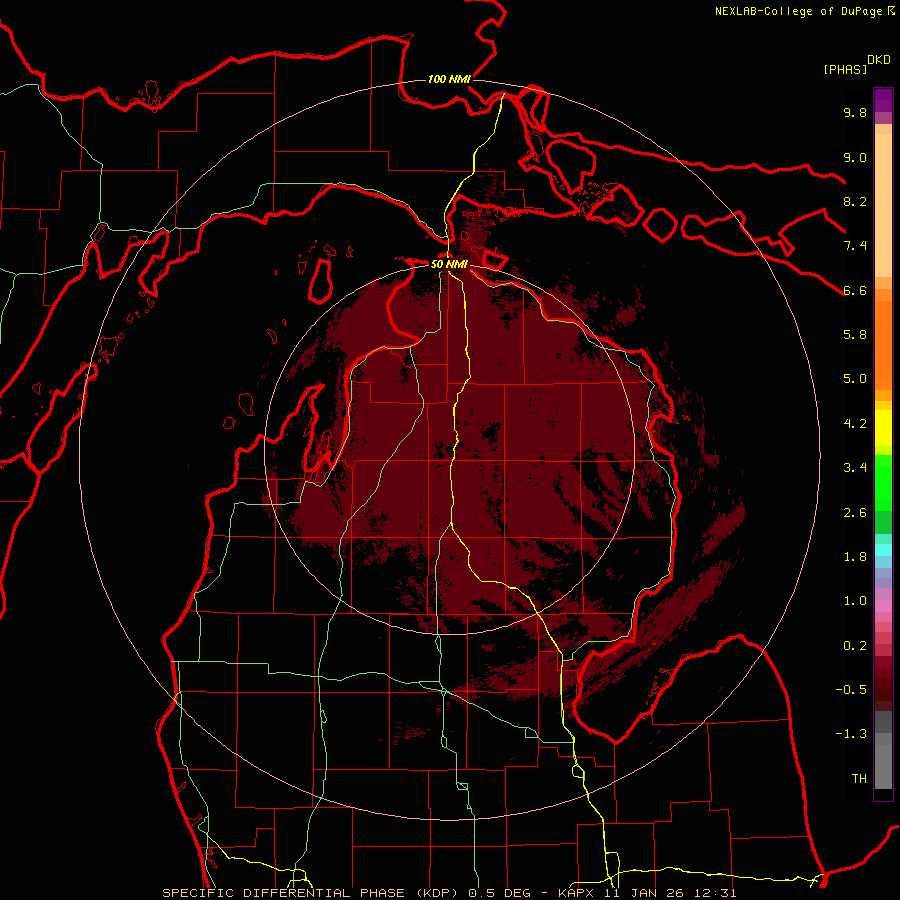Click the 11 JAN 26 date stamp
Viewport: 900px width, 900px height.
click(642, 893)
